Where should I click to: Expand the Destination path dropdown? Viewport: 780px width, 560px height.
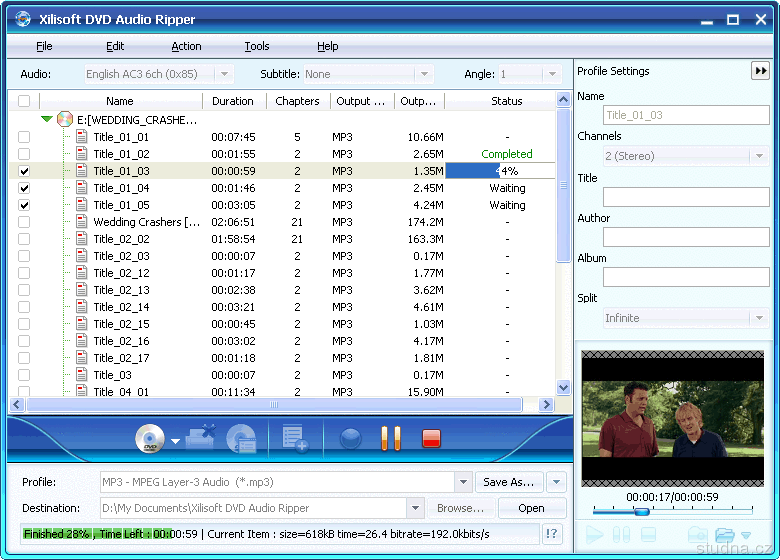click(415, 508)
